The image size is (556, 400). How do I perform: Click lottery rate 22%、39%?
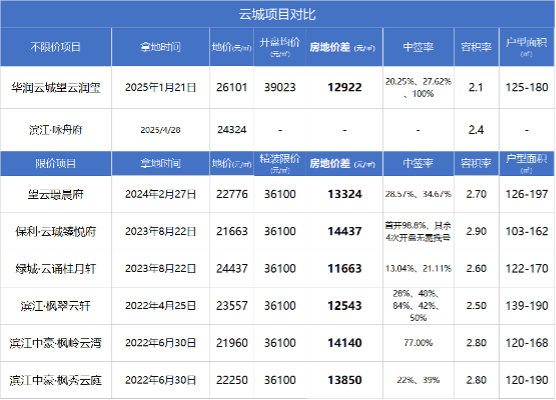(x=418, y=380)
